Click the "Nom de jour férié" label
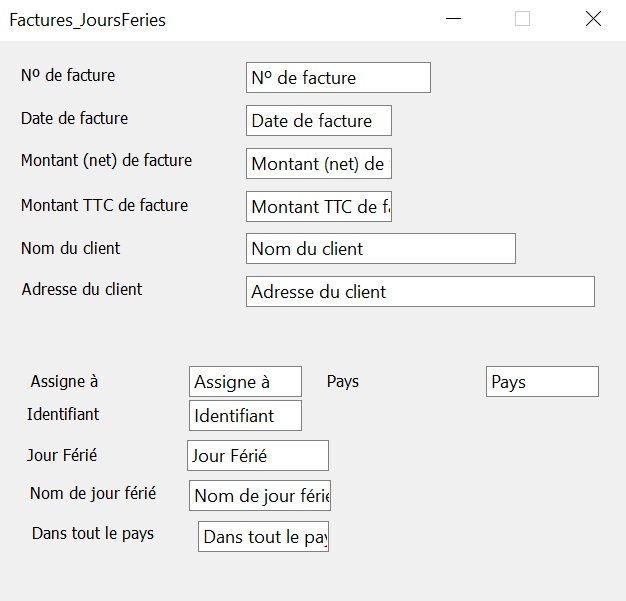Screen dimensions: 626x601 pos(93,494)
